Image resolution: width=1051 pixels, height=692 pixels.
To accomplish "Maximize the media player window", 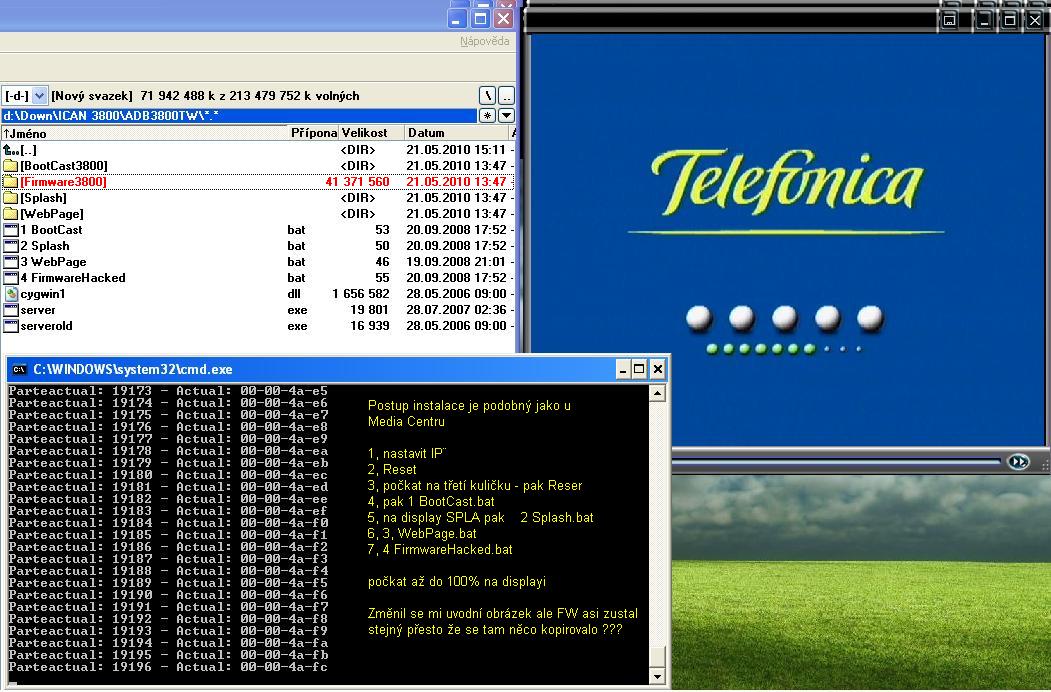I will 1009,20.
